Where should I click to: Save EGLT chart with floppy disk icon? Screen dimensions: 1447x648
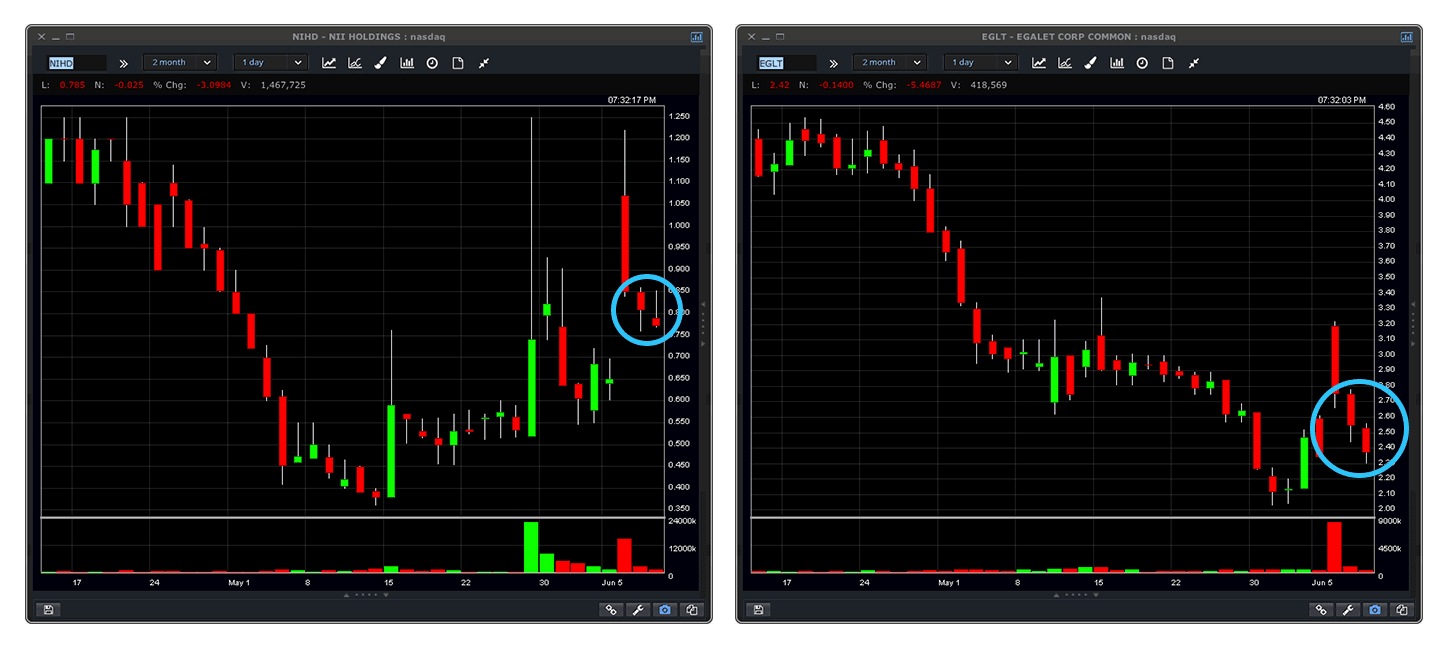[x=758, y=609]
